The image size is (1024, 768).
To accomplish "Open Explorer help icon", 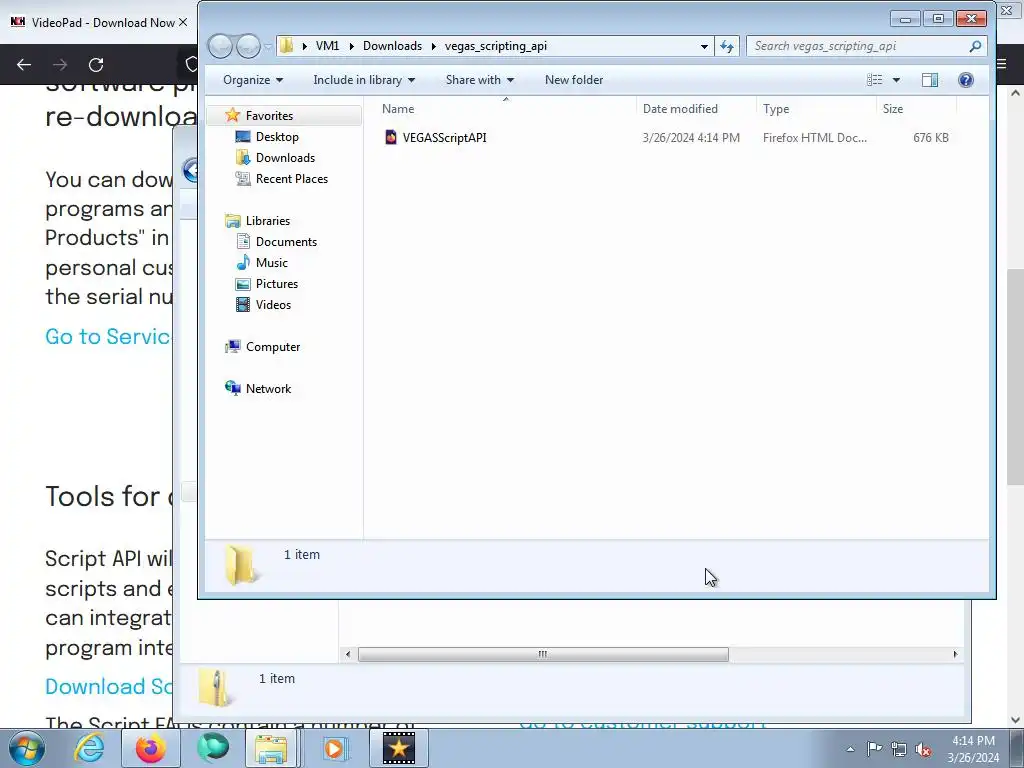I will pos(966,80).
